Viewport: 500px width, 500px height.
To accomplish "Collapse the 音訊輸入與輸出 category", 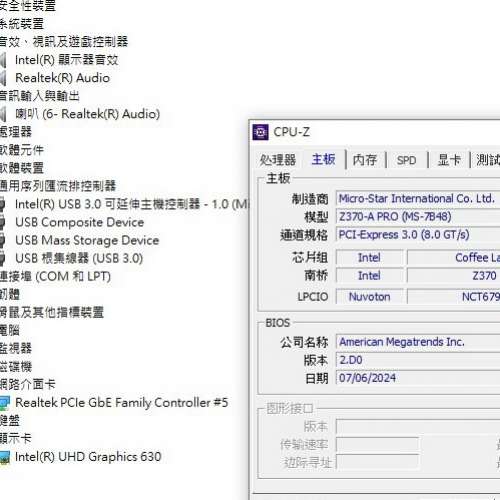I will pos(40,96).
